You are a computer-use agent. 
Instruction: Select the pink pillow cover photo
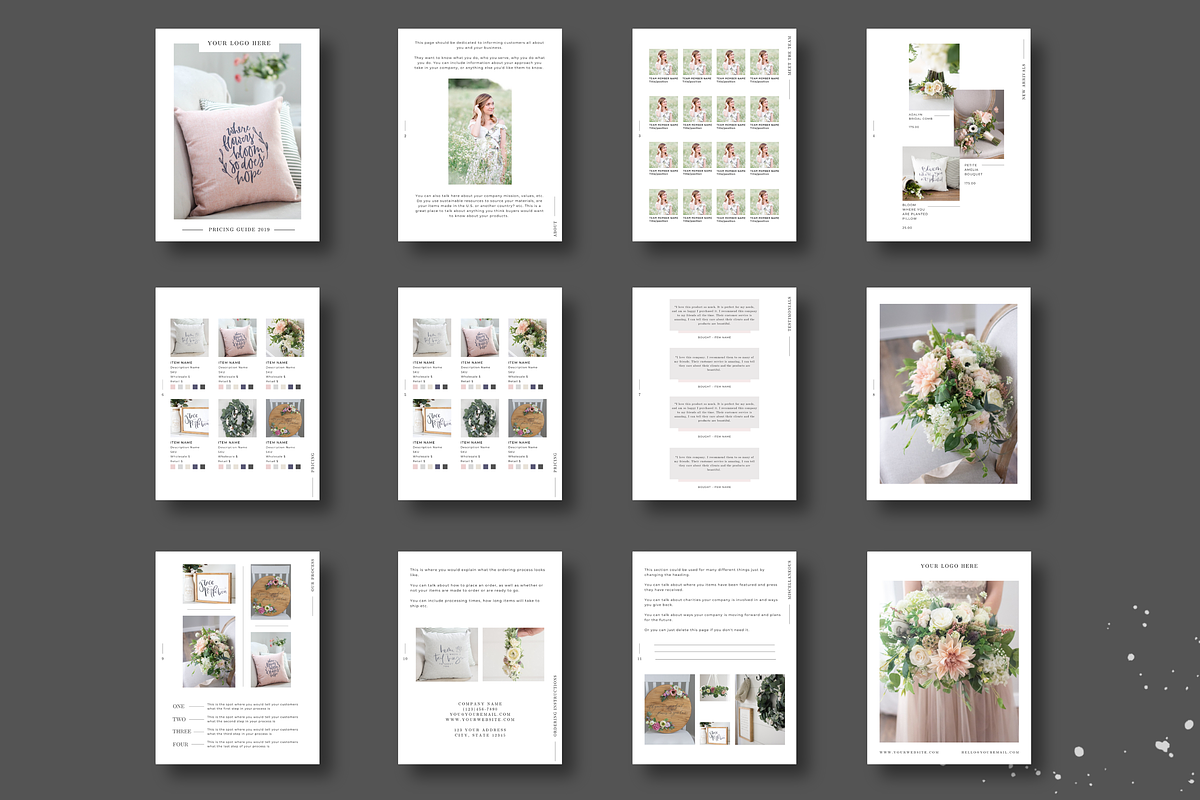point(237,131)
